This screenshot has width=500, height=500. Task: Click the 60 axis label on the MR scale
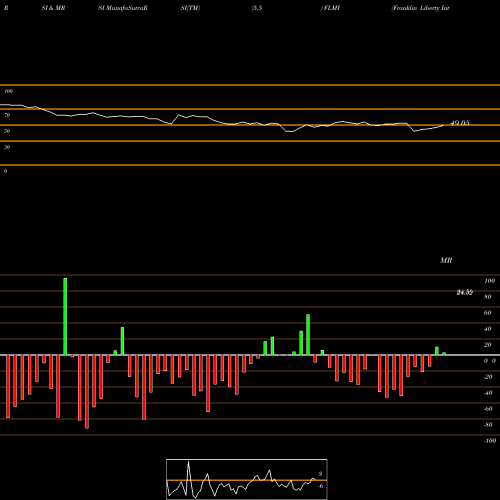click(x=487, y=313)
